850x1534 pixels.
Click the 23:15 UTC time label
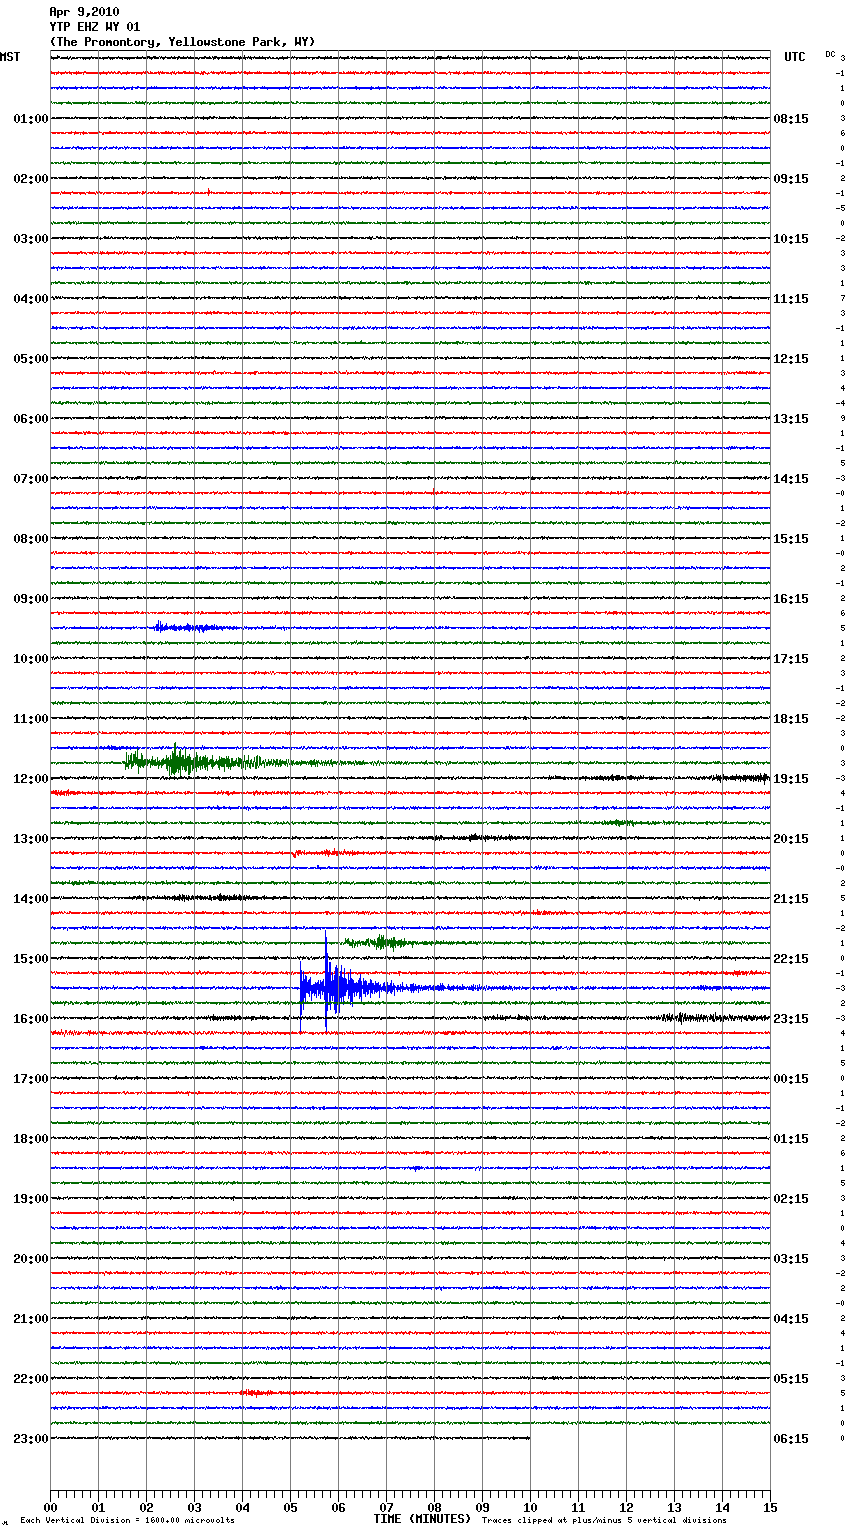[791, 1019]
